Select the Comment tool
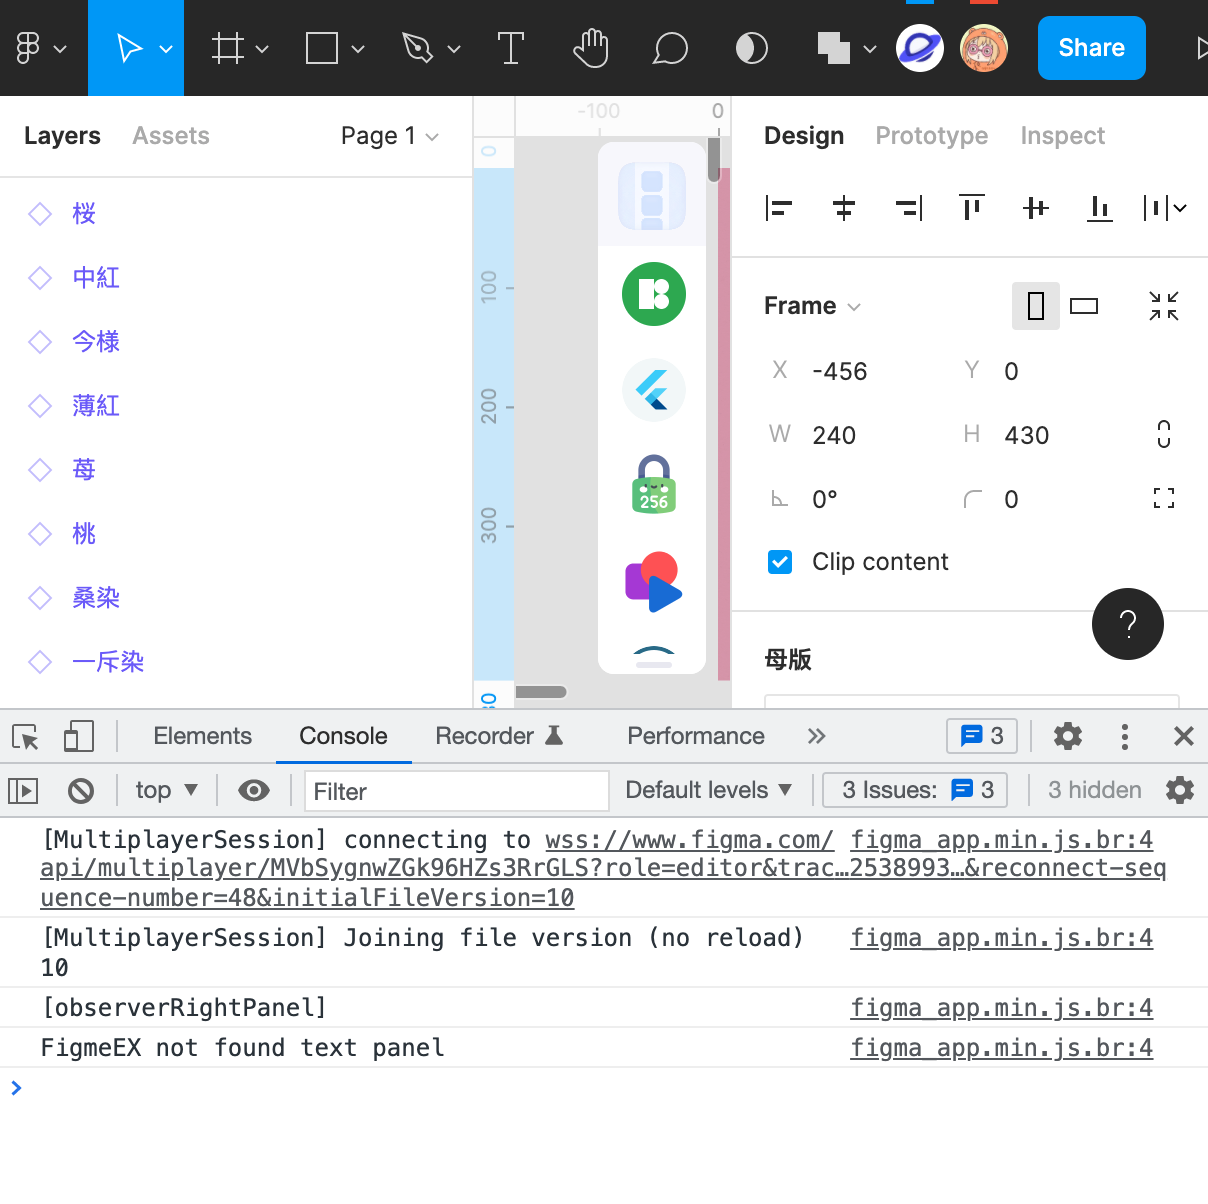This screenshot has height=1204, width=1208. pyautogui.click(x=670, y=48)
